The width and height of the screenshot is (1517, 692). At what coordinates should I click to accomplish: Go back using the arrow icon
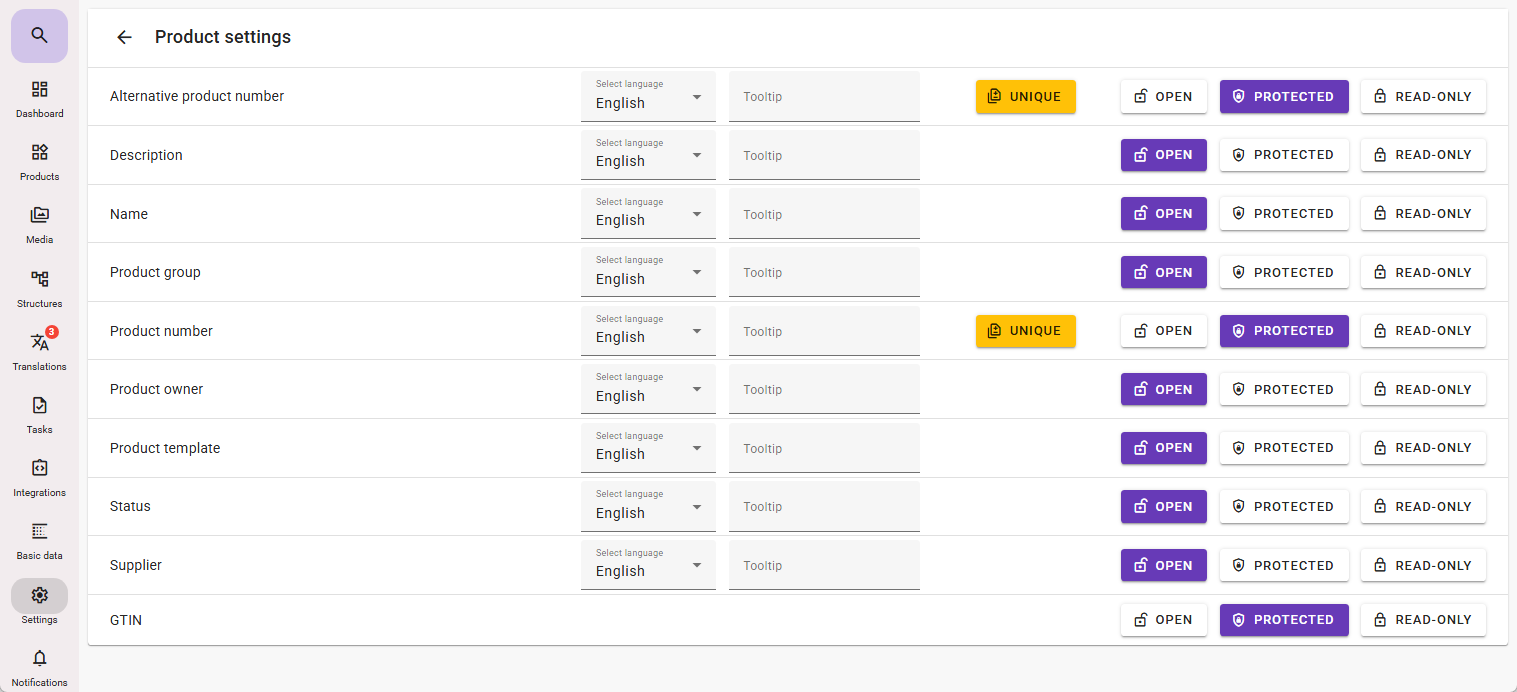[124, 37]
